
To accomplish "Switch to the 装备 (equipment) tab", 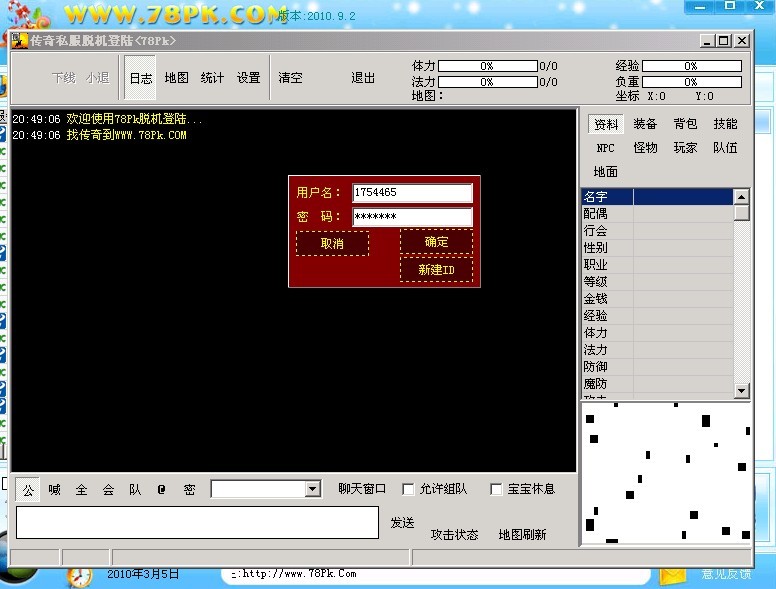I will (645, 124).
